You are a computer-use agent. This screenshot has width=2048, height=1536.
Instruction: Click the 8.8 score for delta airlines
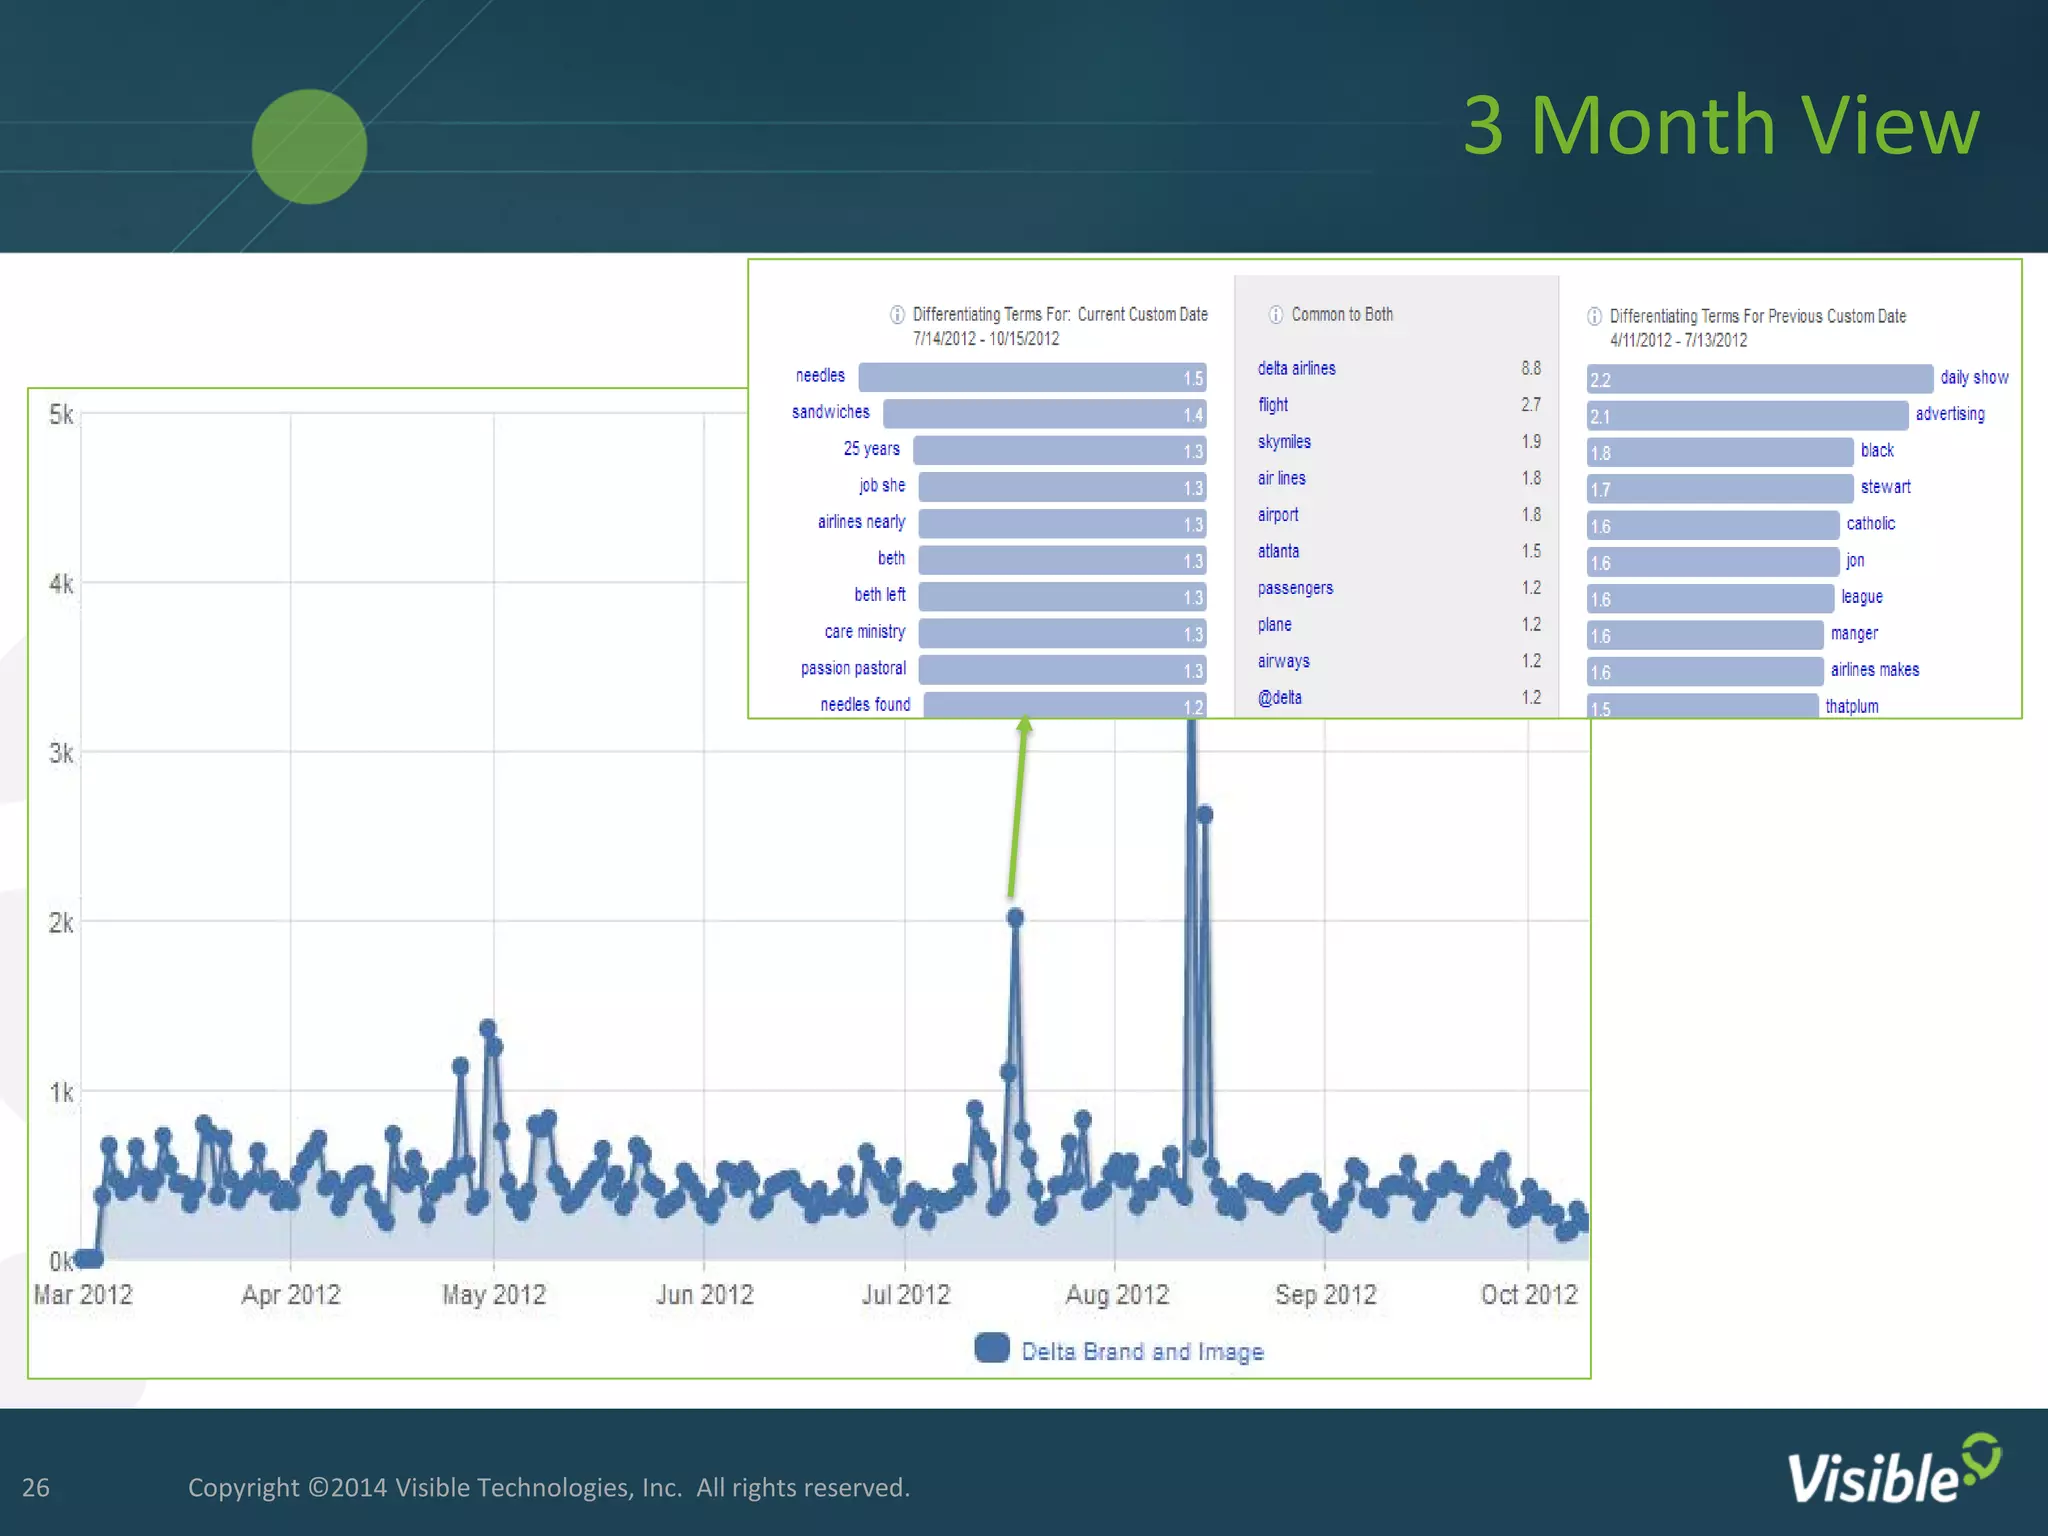pos(1531,368)
